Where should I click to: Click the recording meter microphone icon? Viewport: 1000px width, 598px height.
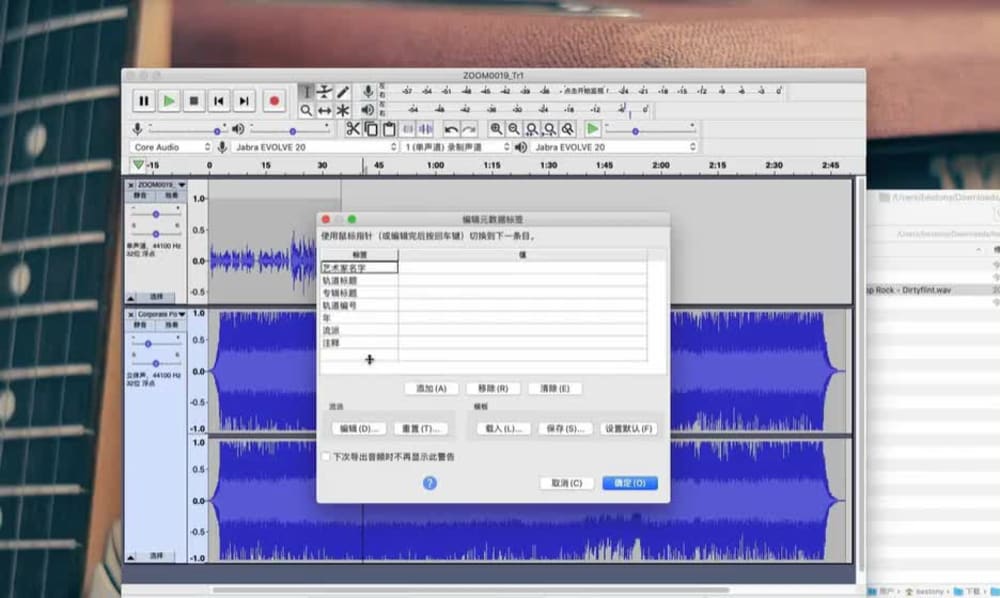(x=368, y=92)
